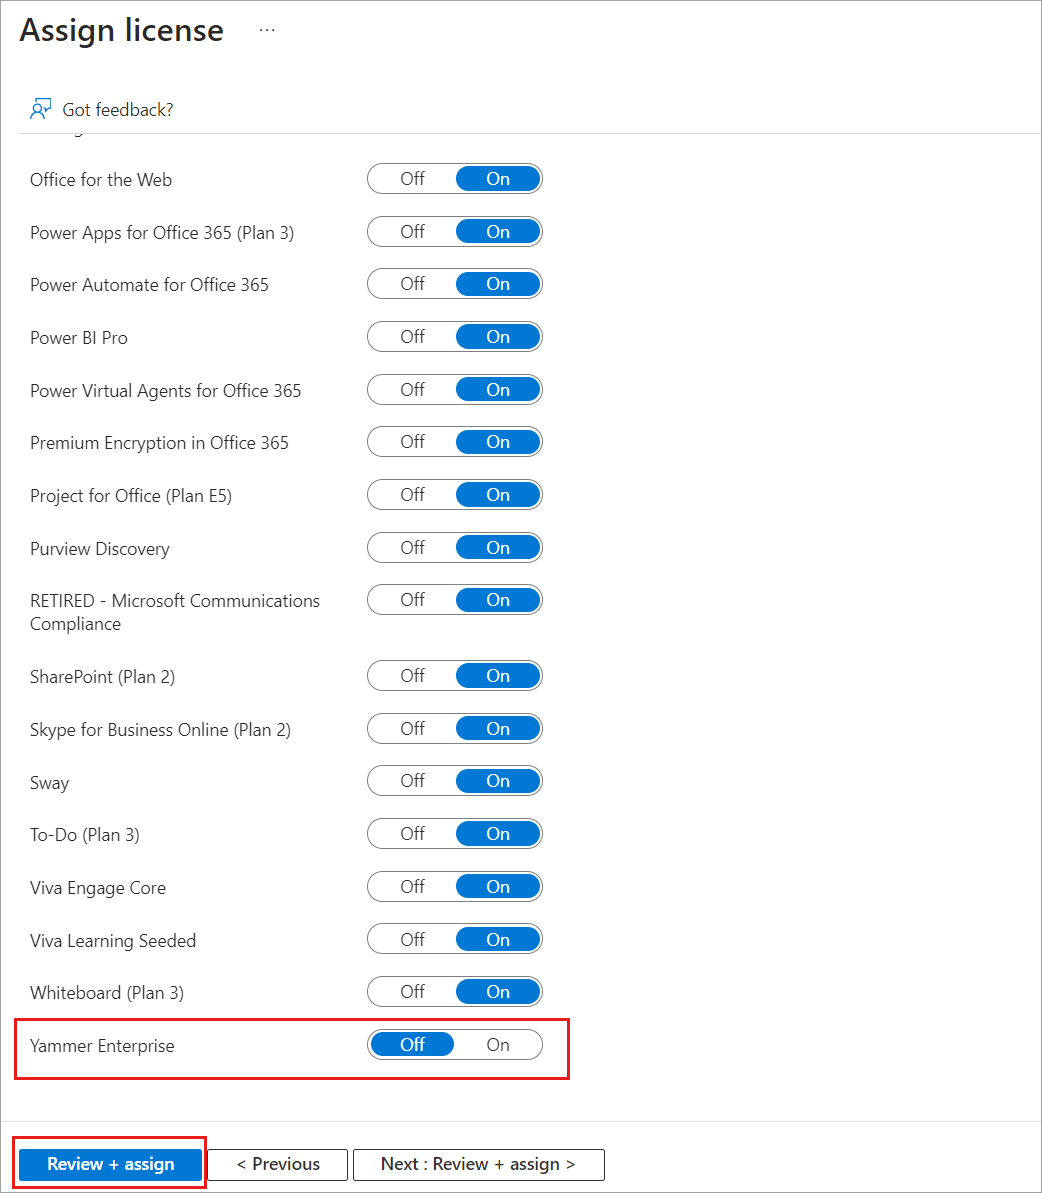
Task: Turn on Yammer Enterprise toggle
Action: (x=498, y=1045)
